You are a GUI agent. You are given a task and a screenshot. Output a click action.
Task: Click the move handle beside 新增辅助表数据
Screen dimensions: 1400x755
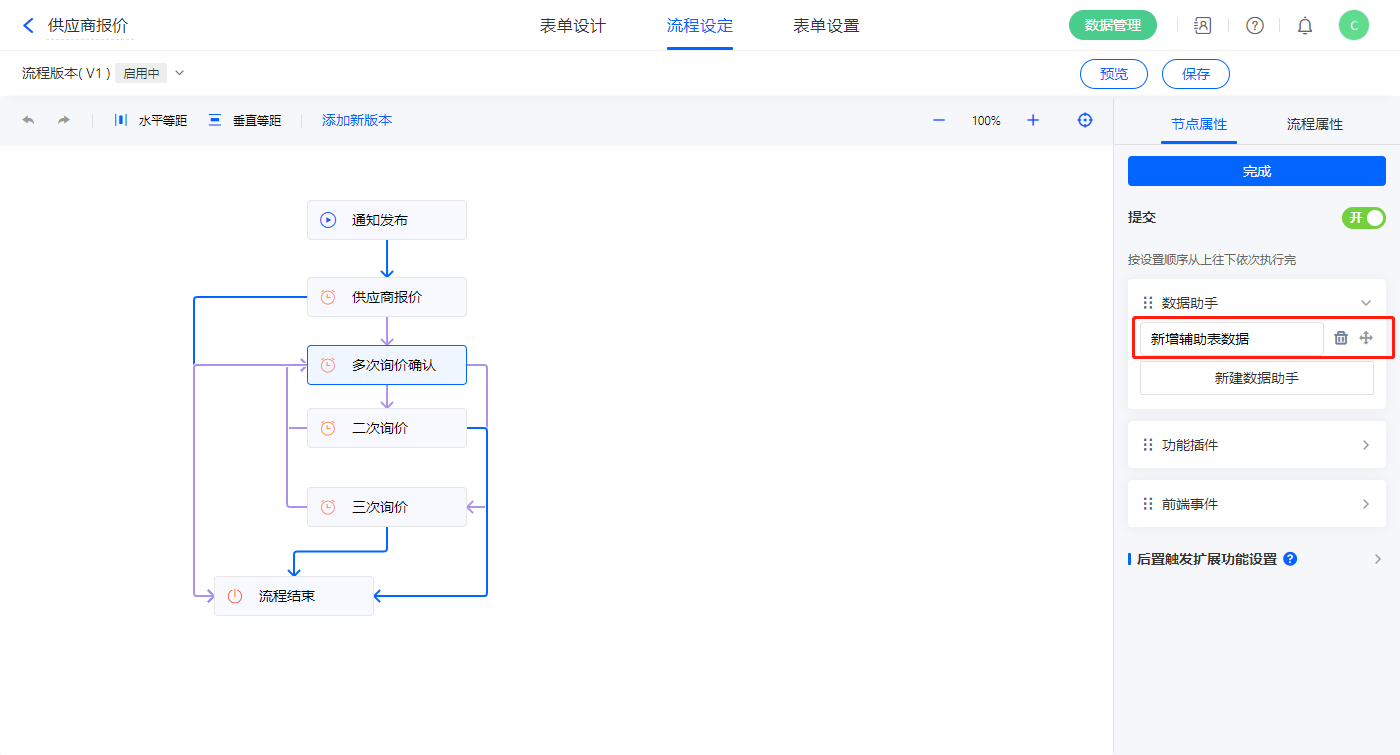1366,338
